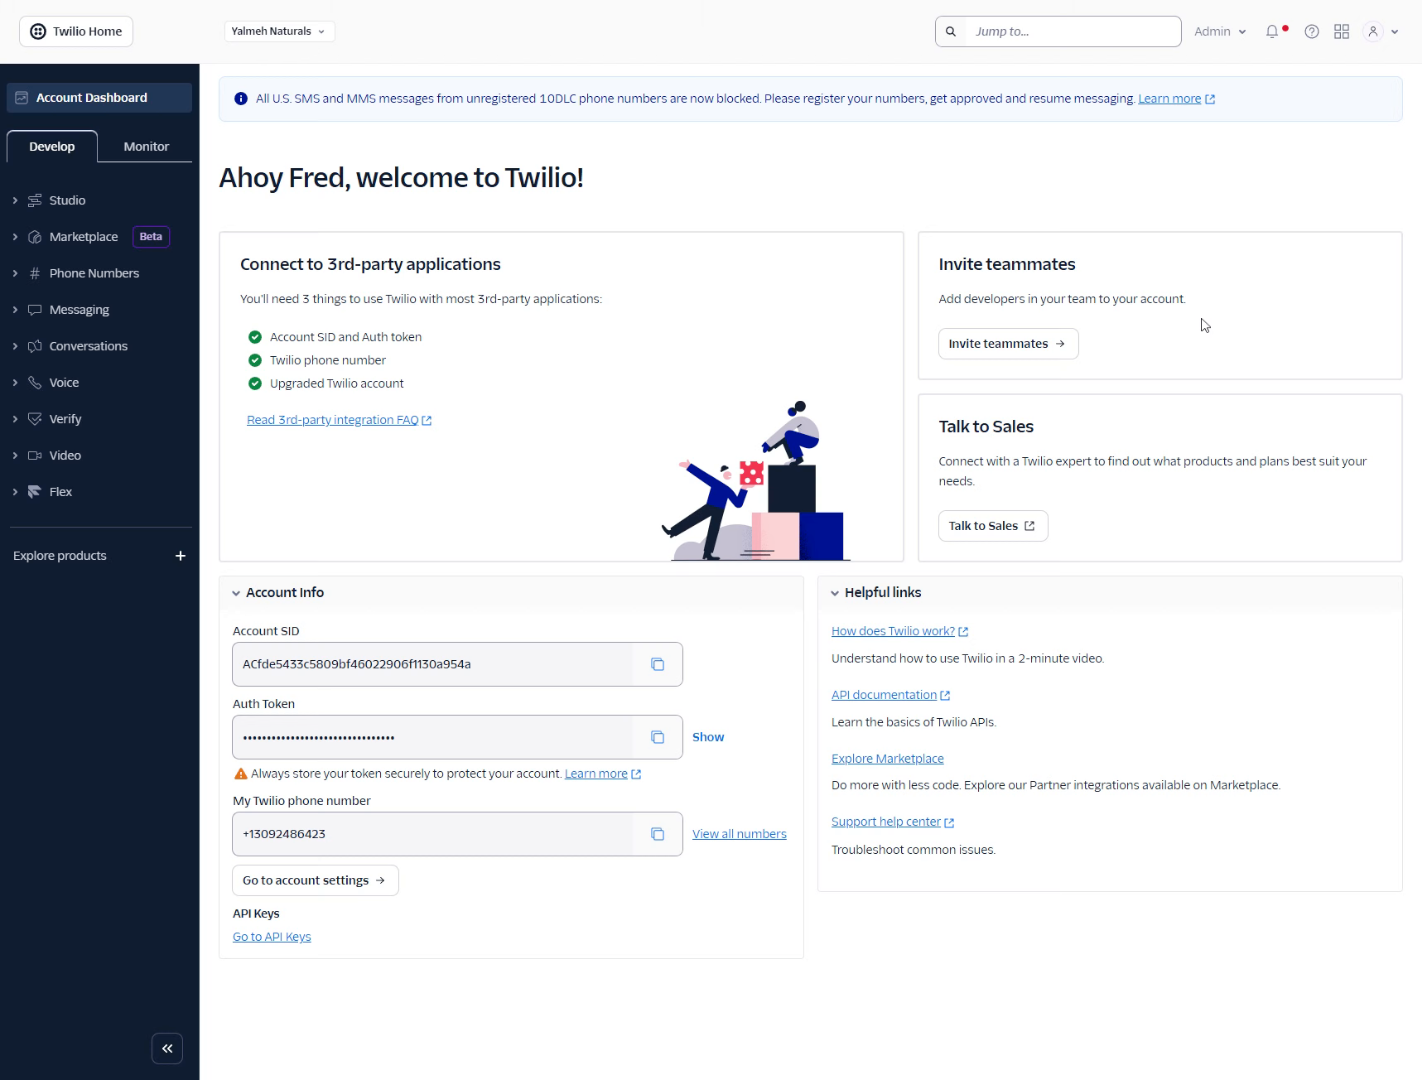Screen dimensions: 1422x1080
Task: Show the hidden Auth Token
Action: tap(708, 737)
